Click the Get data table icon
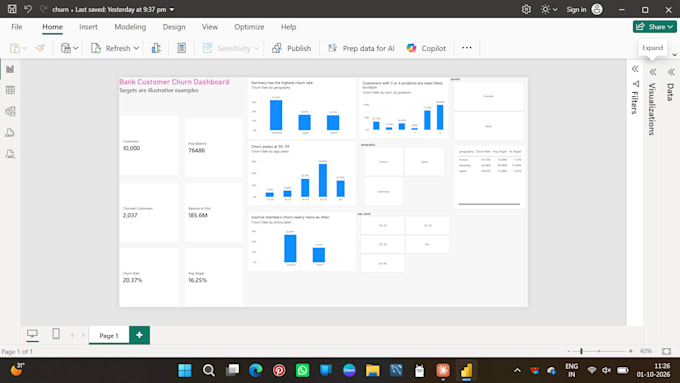The image size is (680, 383). click(x=66, y=48)
